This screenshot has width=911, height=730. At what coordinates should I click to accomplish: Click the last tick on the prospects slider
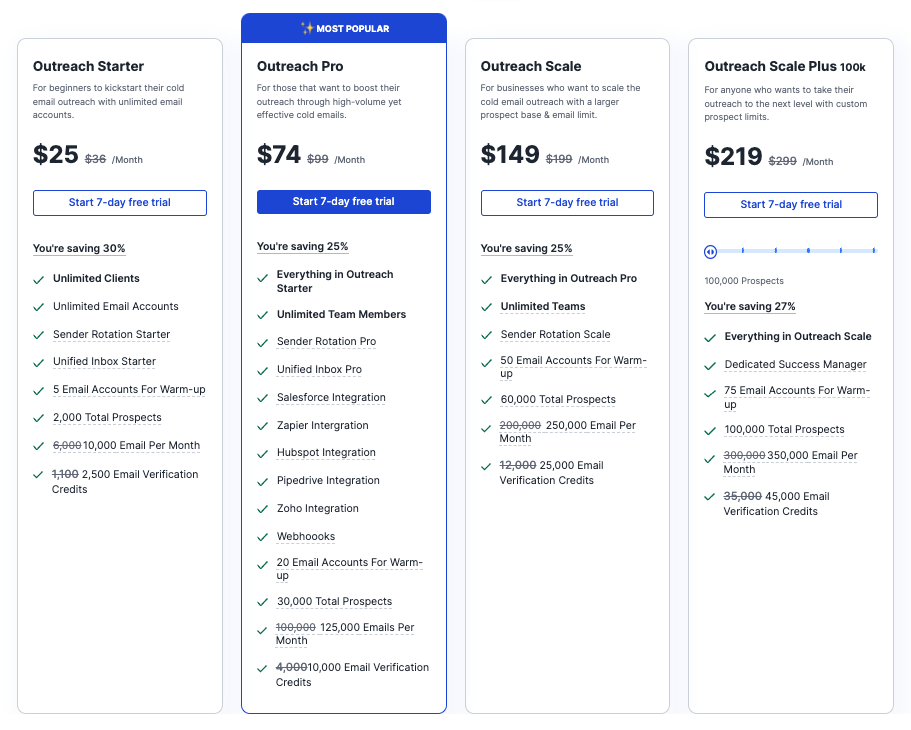873,251
